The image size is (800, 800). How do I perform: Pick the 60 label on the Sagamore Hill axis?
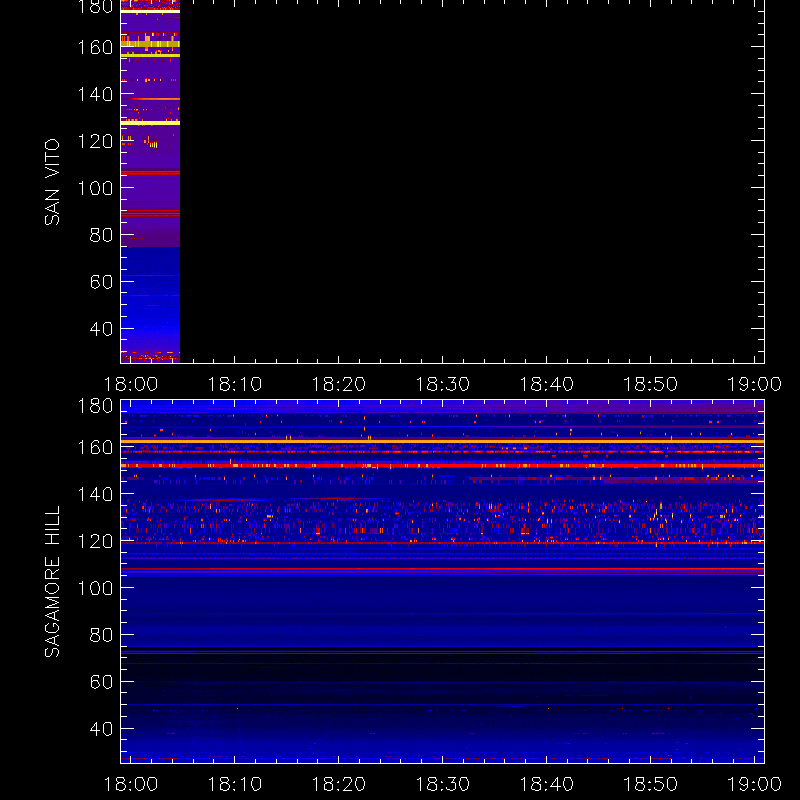click(101, 682)
